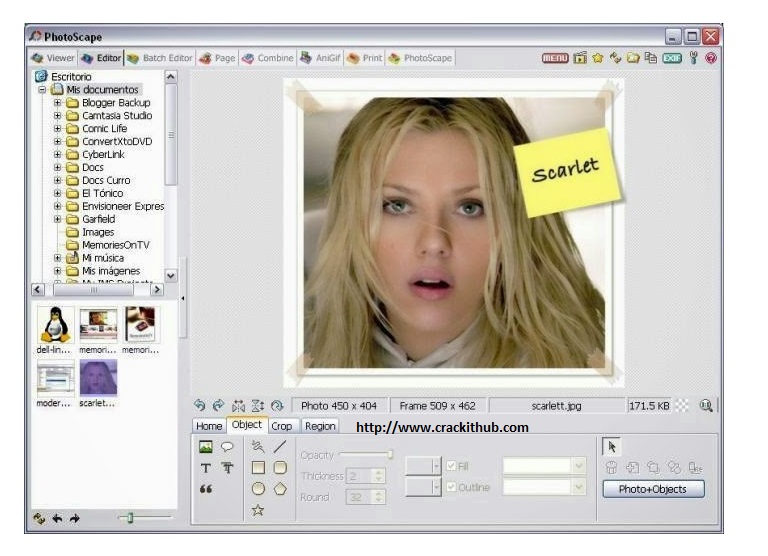Open the wrench settings icon
Image resolution: width=768 pixels, height=556 pixels.
pos(693,58)
